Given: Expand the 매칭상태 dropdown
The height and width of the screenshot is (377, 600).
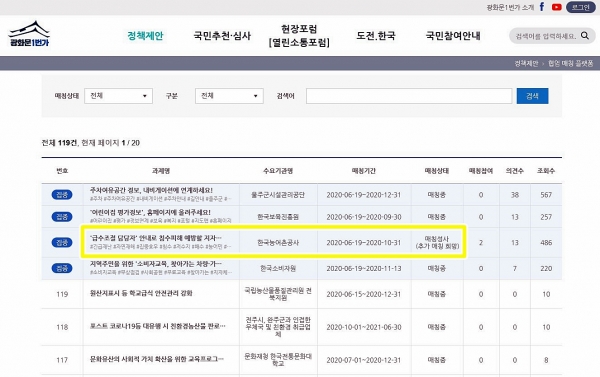Looking at the screenshot, I should click(118, 96).
